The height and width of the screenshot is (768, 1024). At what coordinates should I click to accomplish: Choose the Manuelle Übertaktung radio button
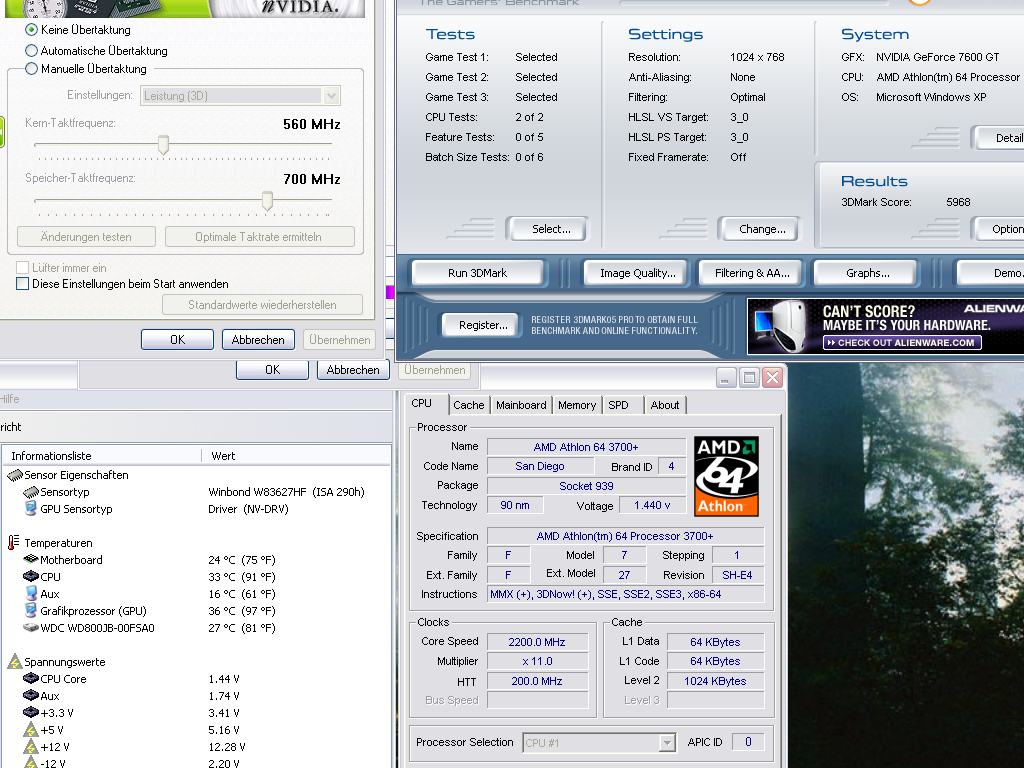(31, 69)
